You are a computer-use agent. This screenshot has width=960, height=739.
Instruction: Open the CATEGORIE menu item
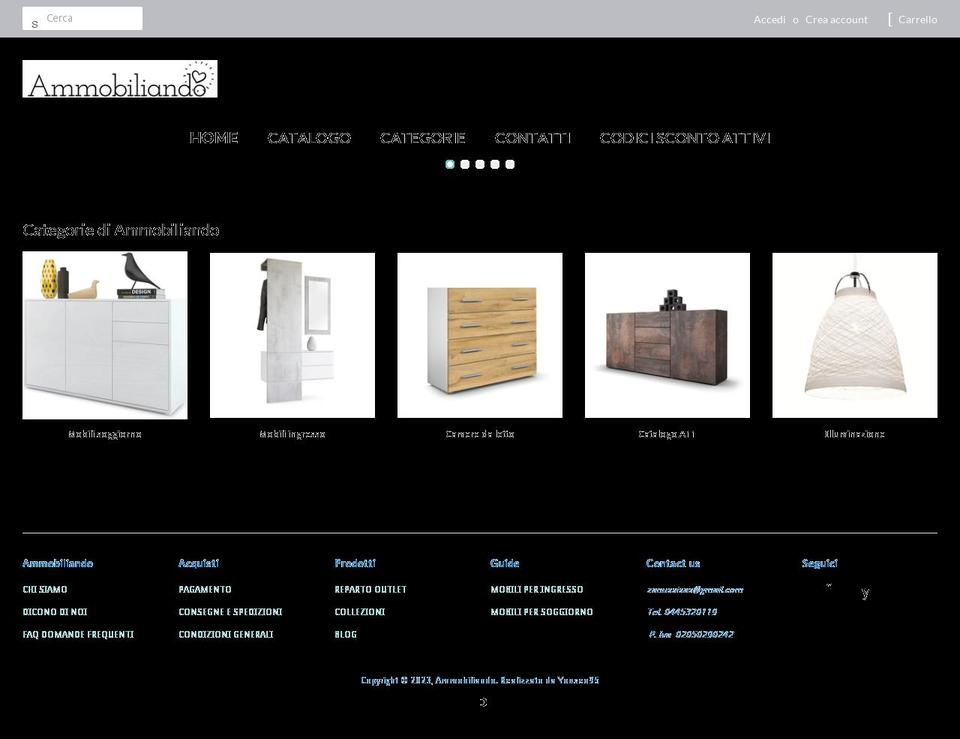(422, 138)
